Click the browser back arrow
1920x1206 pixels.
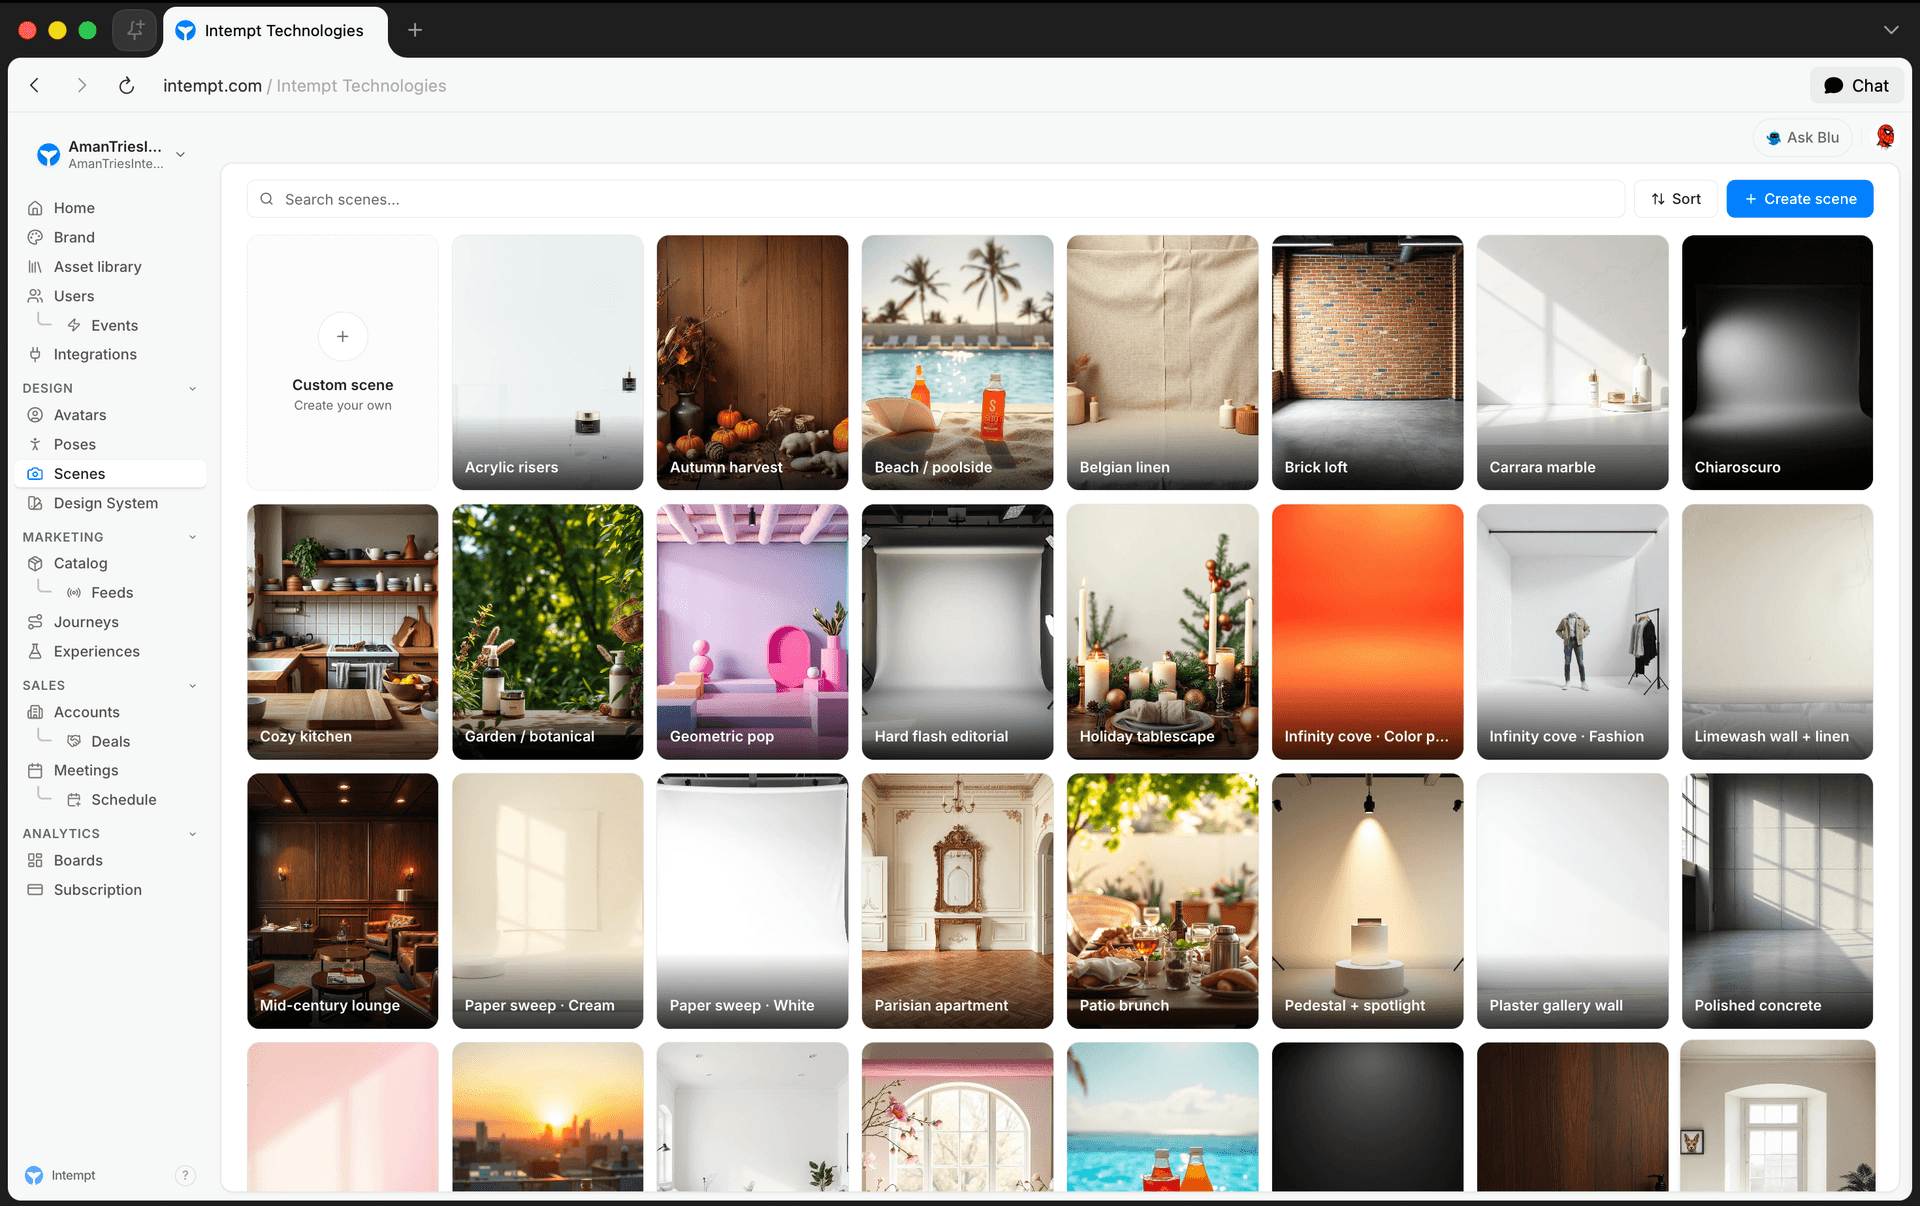[35, 86]
